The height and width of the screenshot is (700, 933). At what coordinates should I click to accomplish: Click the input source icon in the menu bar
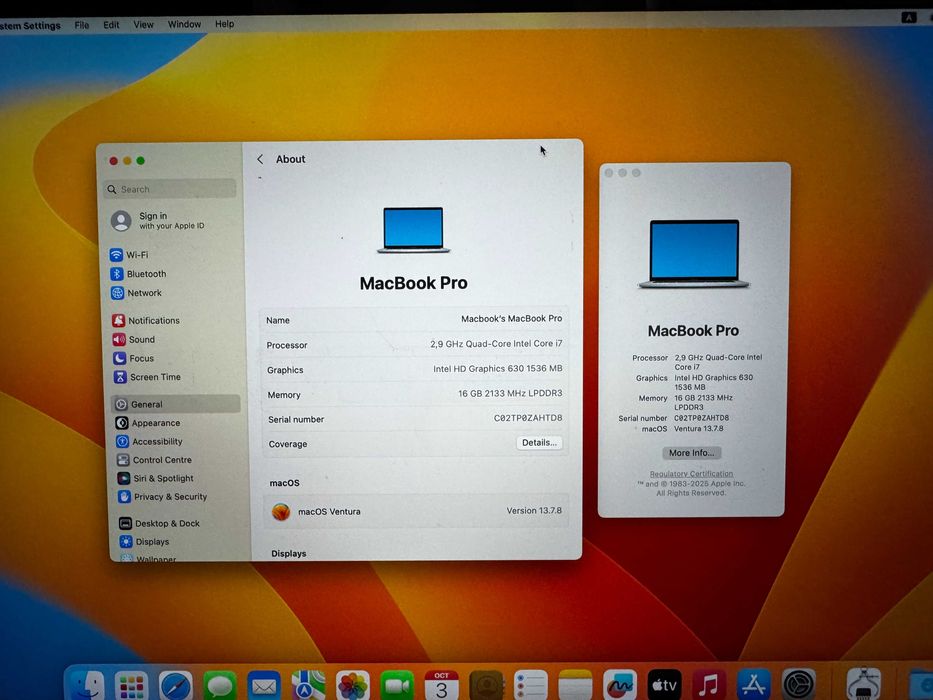(909, 17)
